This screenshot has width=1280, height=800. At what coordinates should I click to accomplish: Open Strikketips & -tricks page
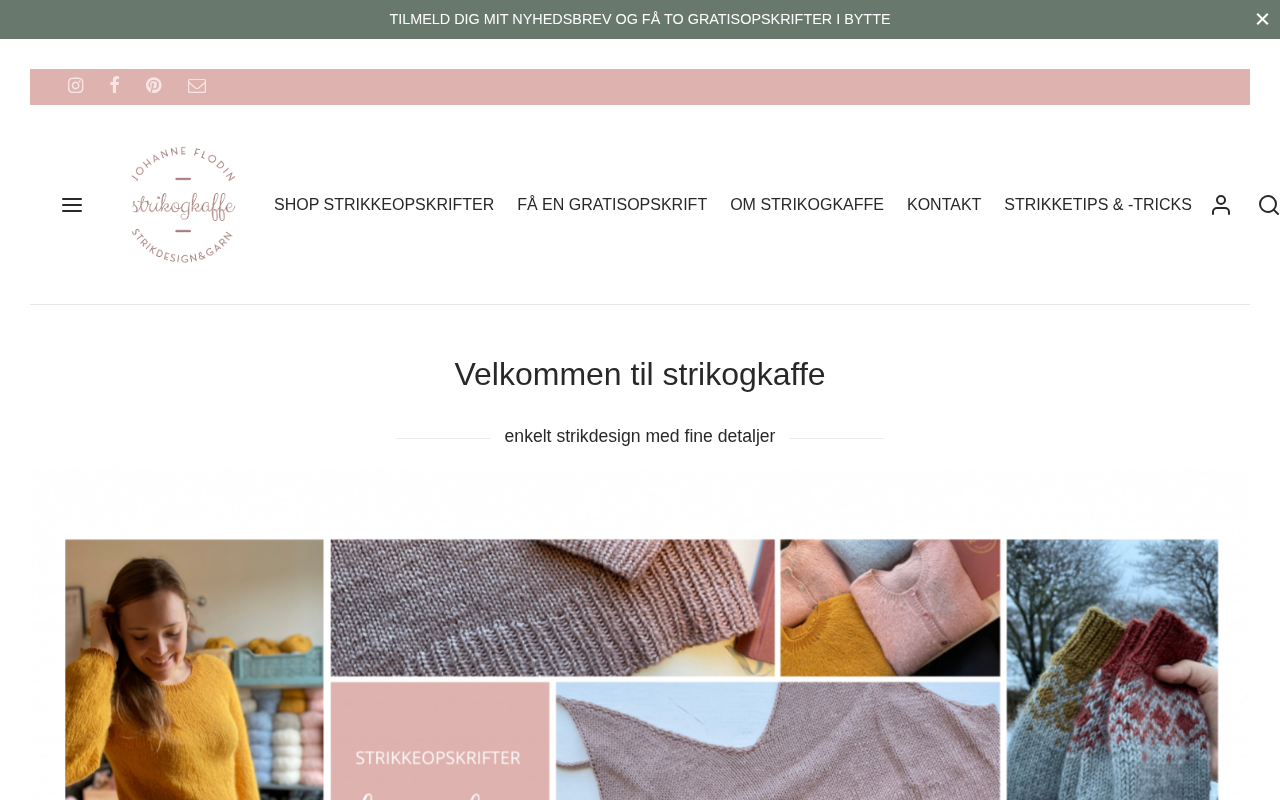(x=1098, y=205)
